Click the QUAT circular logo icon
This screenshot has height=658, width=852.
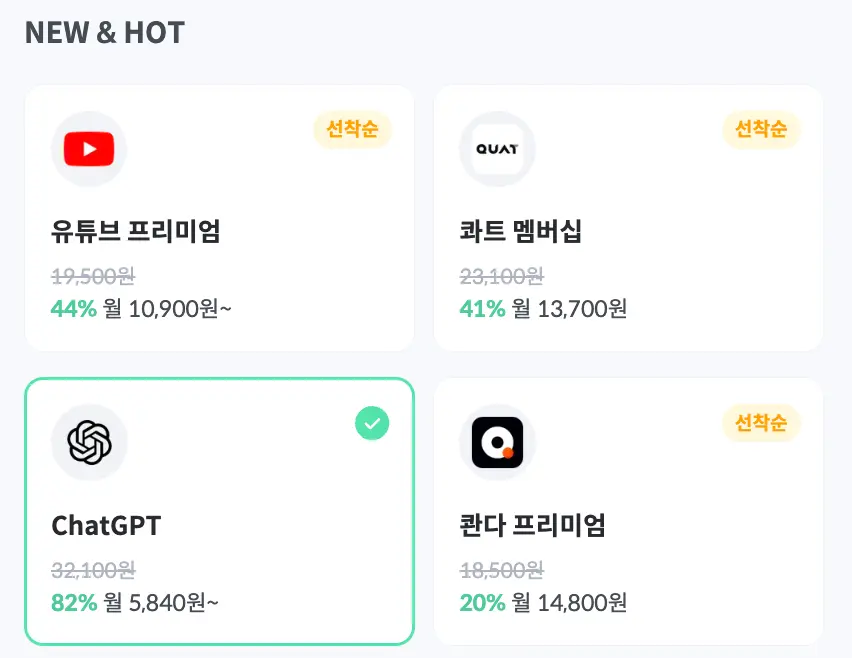tap(497, 148)
